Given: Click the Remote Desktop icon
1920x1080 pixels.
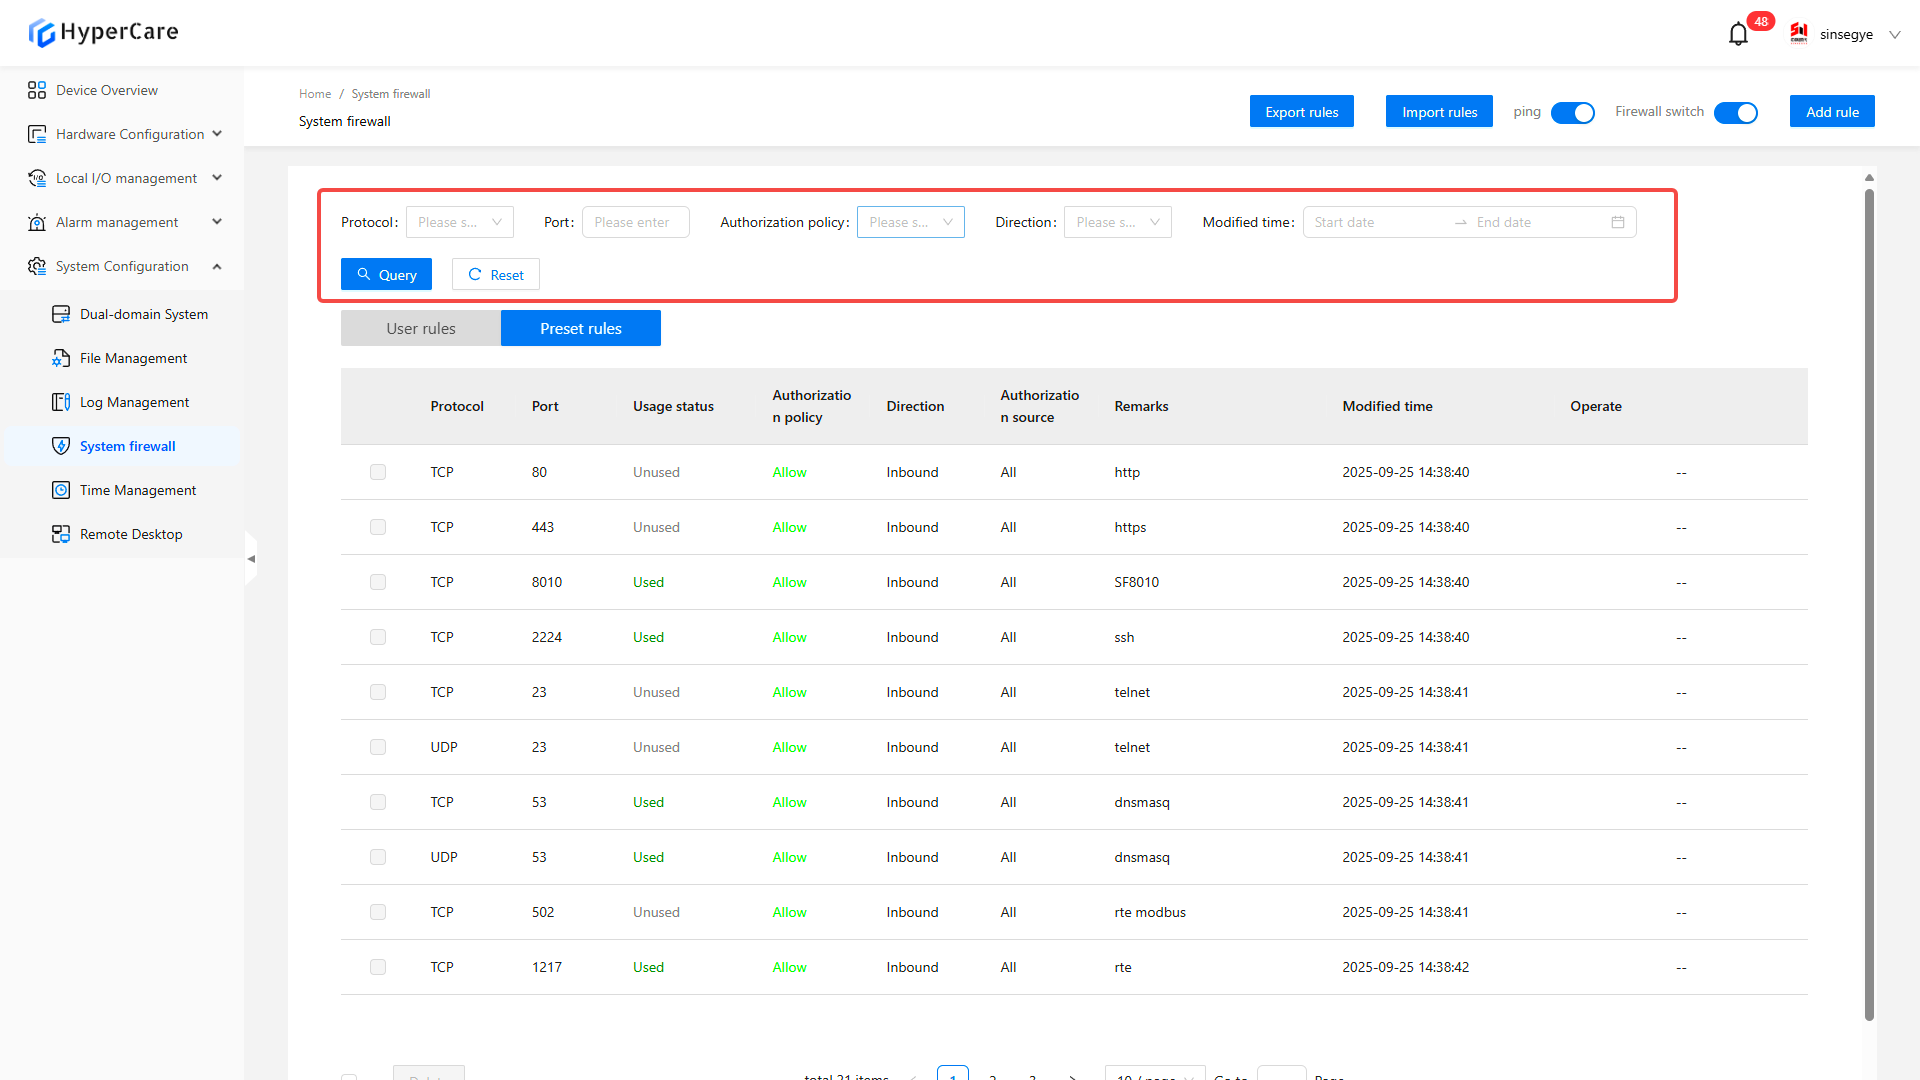Looking at the screenshot, I should point(61,534).
